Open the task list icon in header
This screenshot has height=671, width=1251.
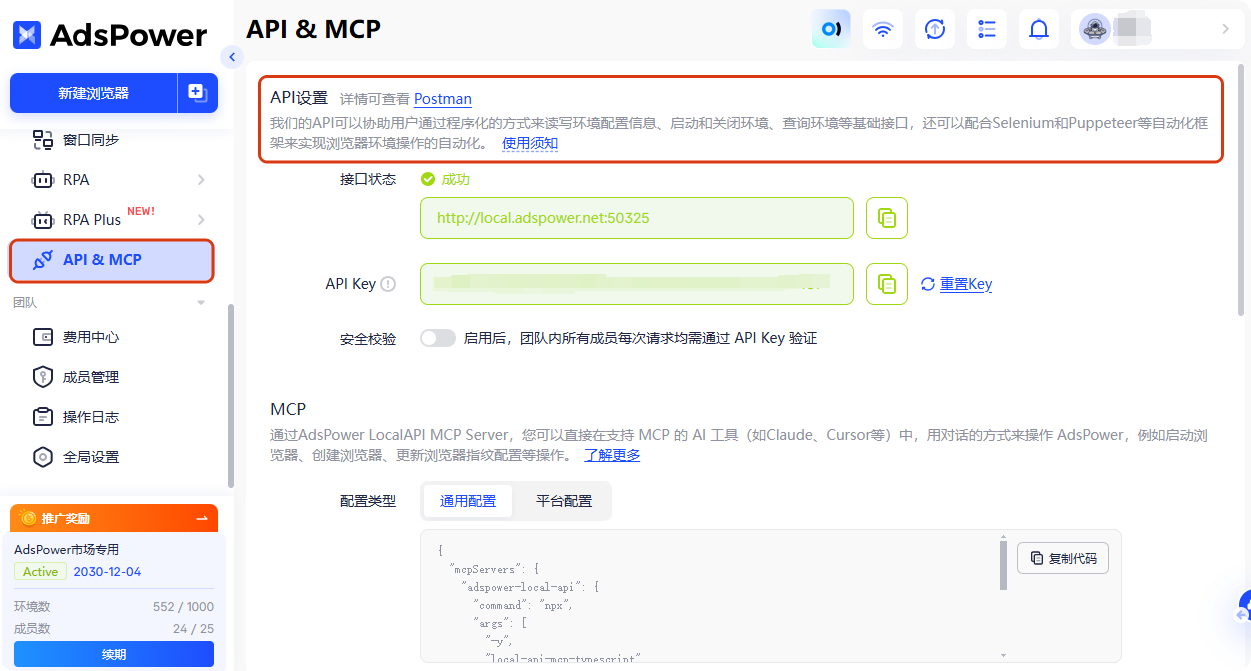(x=987, y=29)
